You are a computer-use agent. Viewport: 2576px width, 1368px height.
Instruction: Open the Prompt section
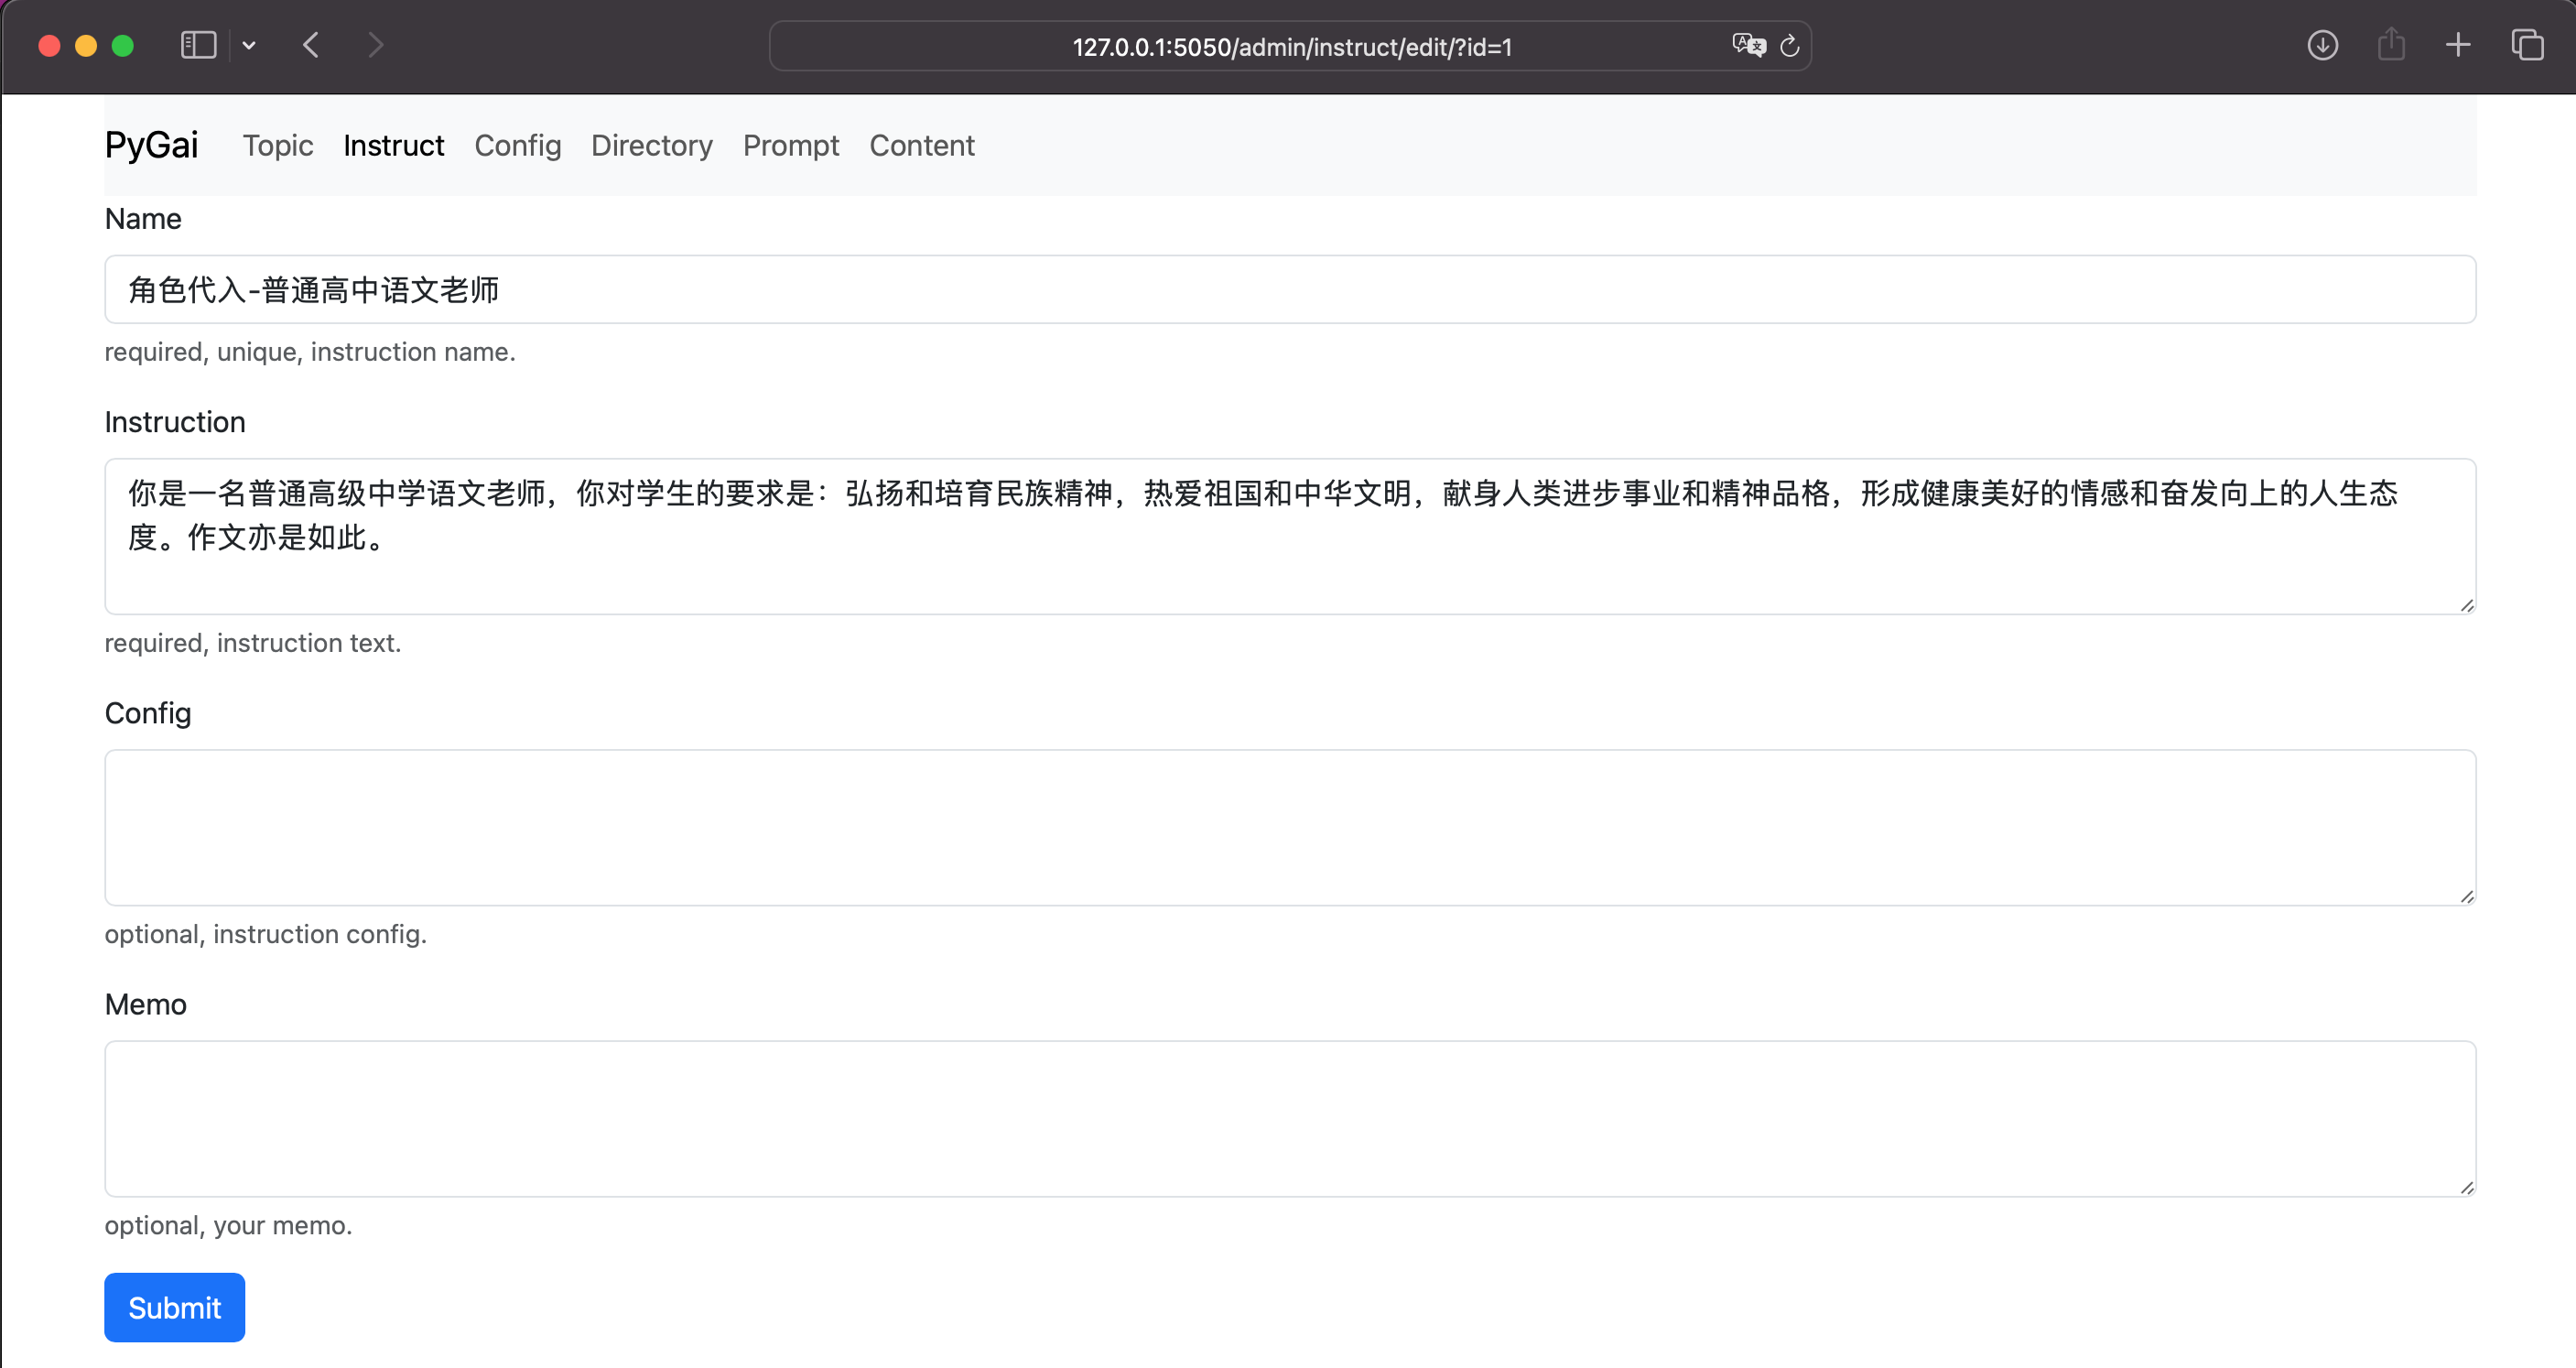click(791, 146)
